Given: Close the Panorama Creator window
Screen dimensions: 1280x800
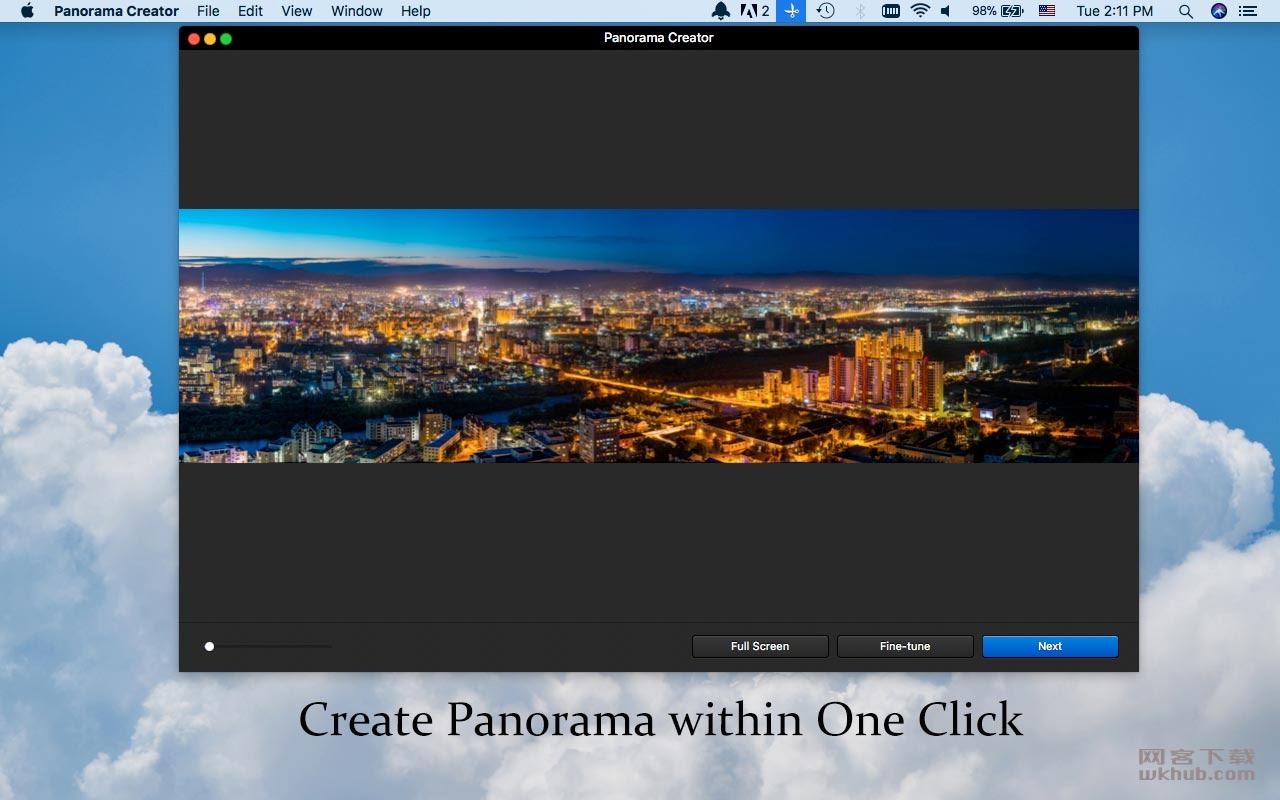Looking at the screenshot, I should click(194, 39).
